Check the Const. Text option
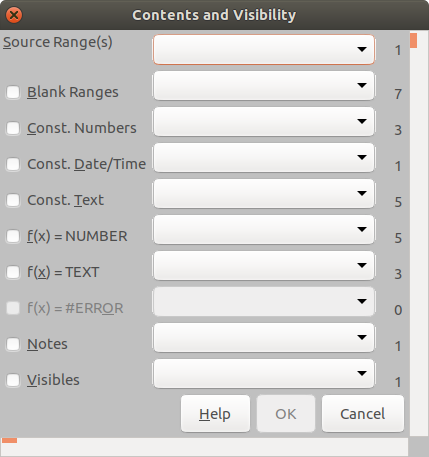The height and width of the screenshot is (457, 429). (13, 200)
